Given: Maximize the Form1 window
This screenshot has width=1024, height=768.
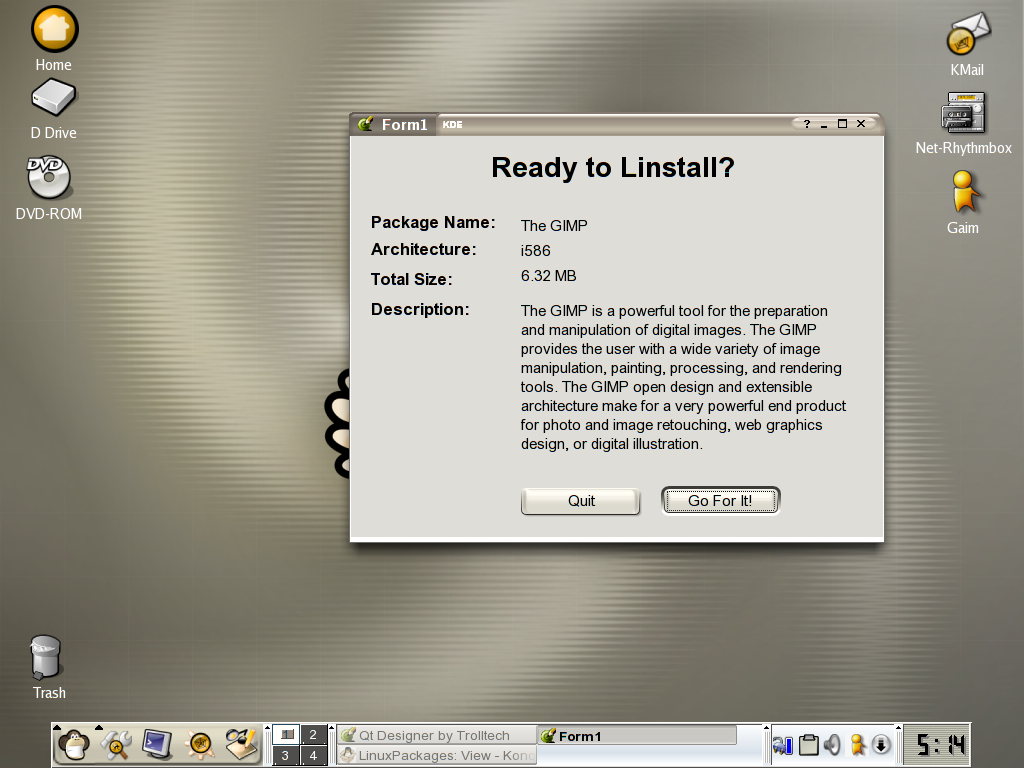Looking at the screenshot, I should click(x=842, y=124).
